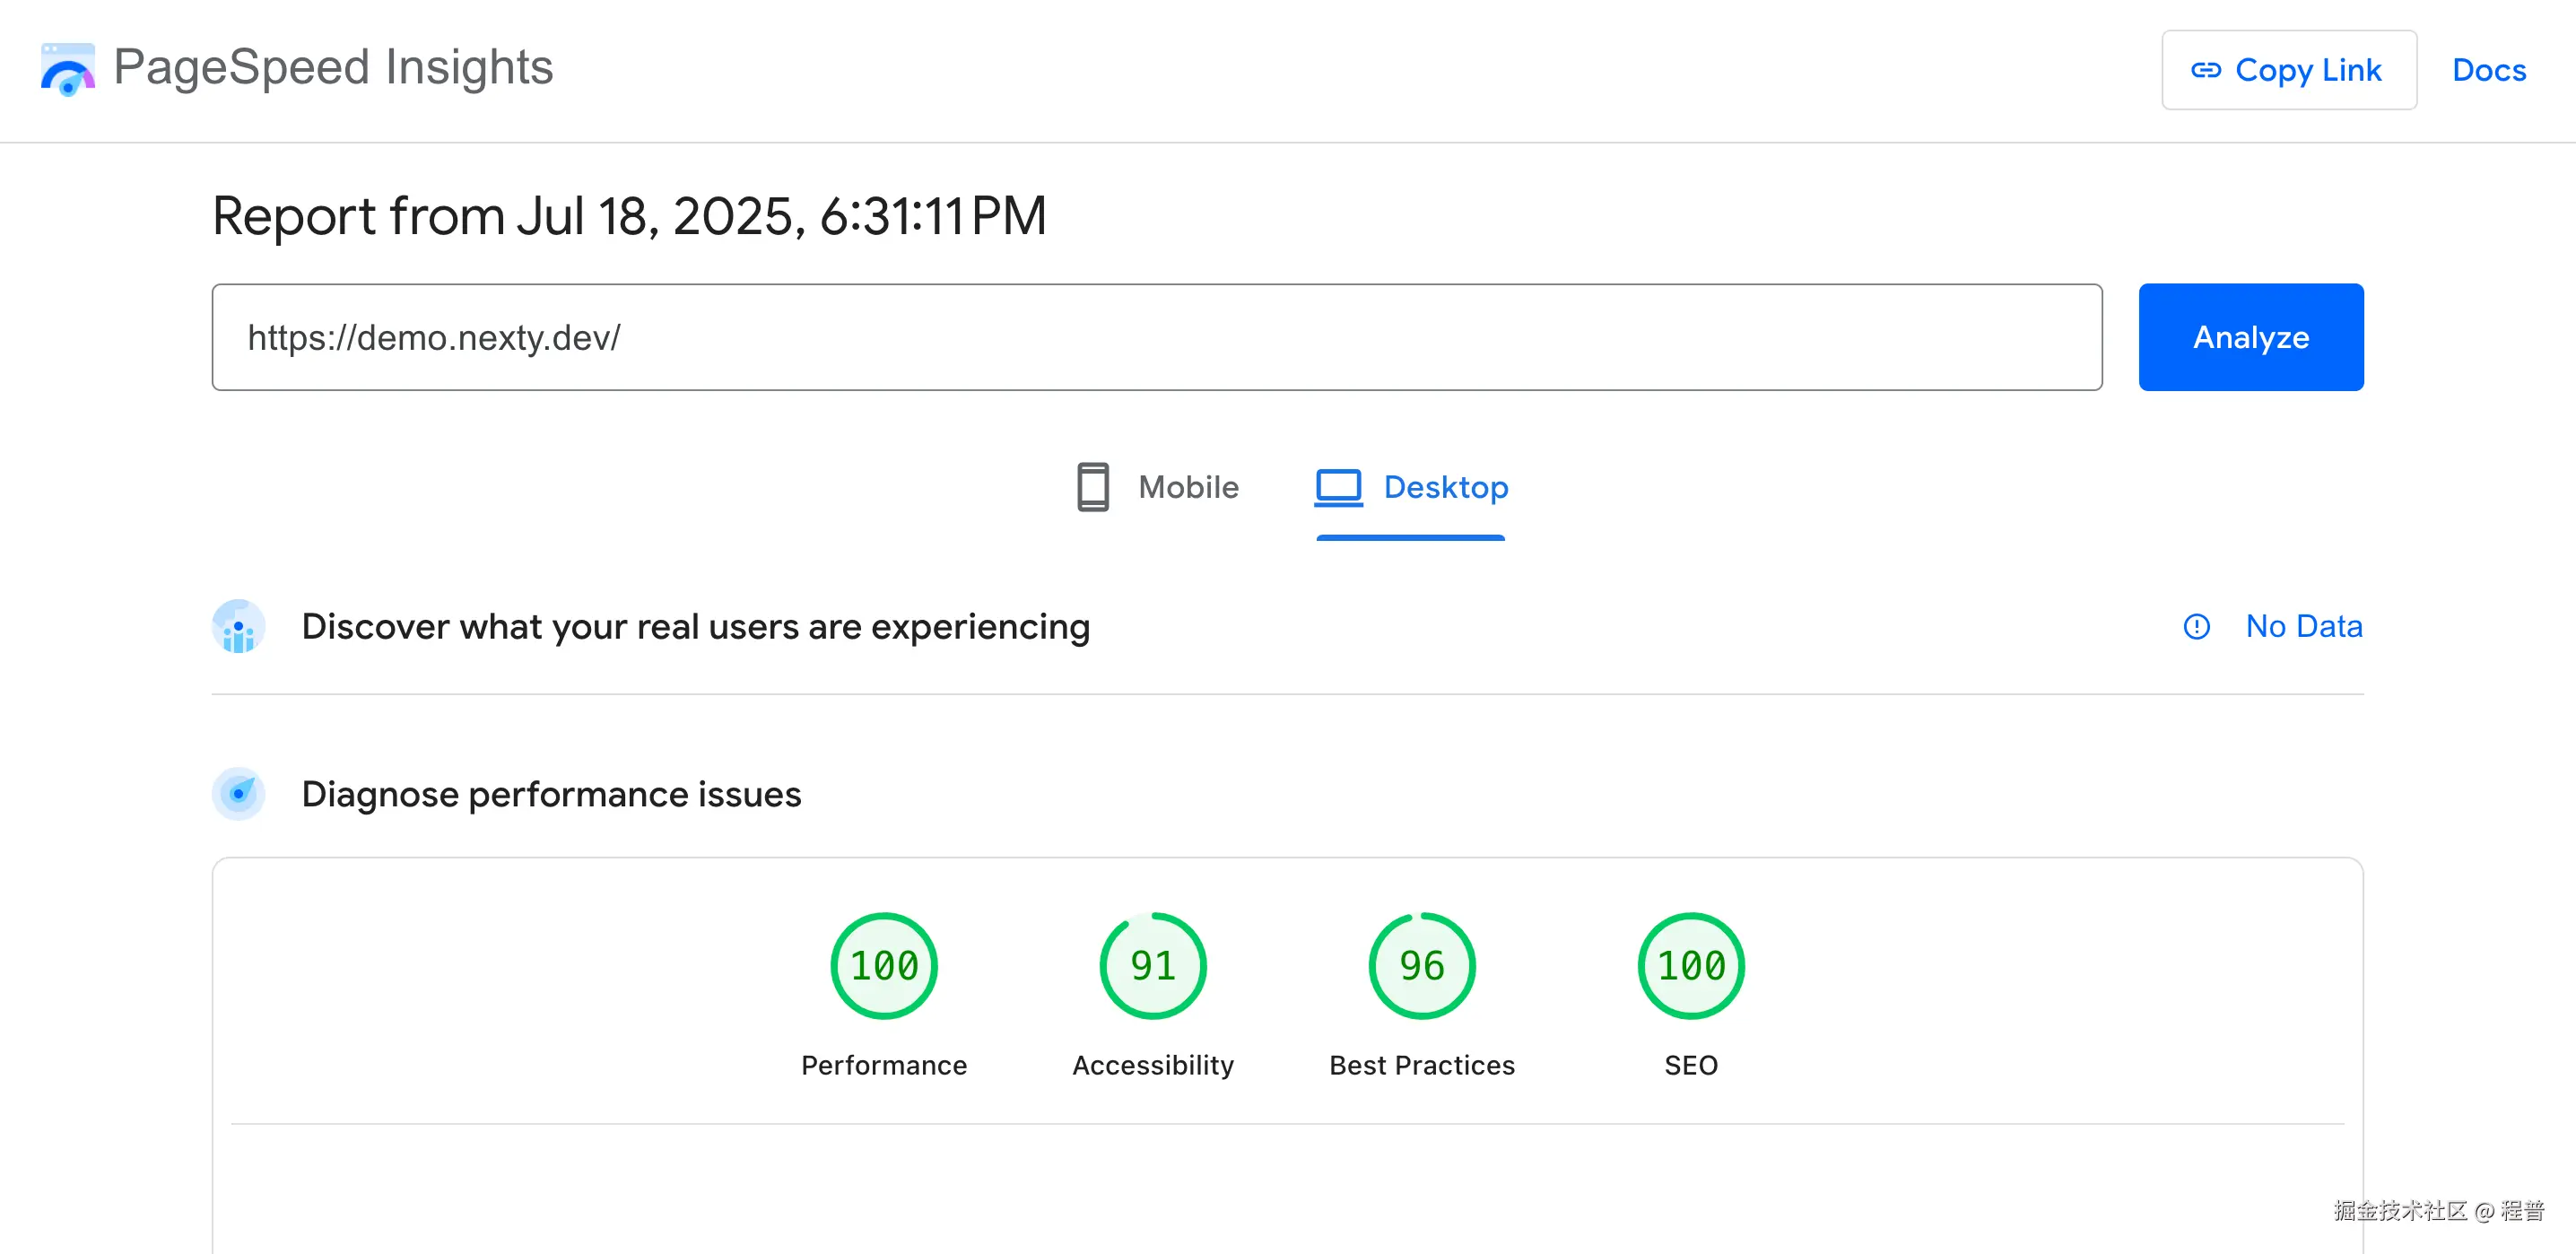2576x1254 pixels.
Task: Click the PageSpeed Insights title text
Action: click(x=333, y=68)
